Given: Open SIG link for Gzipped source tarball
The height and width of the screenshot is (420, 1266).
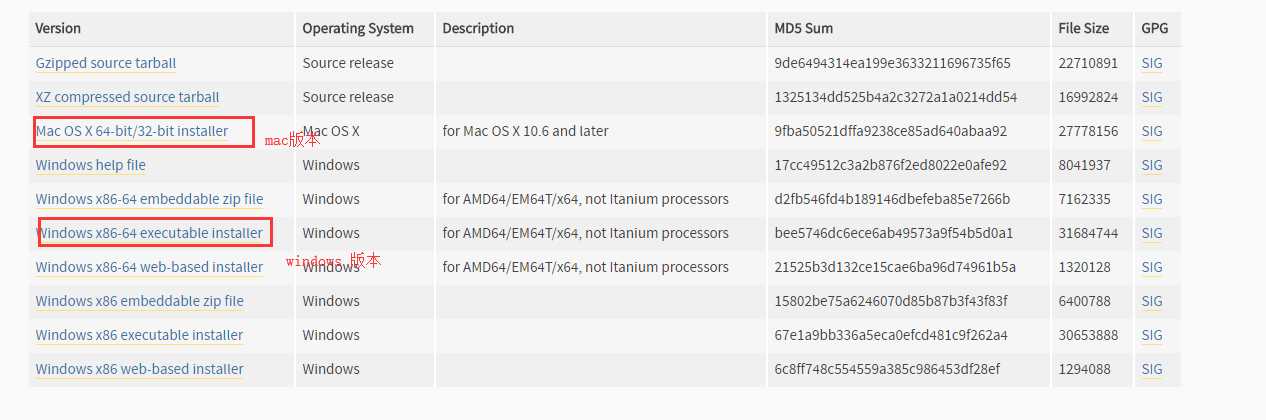Looking at the screenshot, I should click(x=1152, y=63).
